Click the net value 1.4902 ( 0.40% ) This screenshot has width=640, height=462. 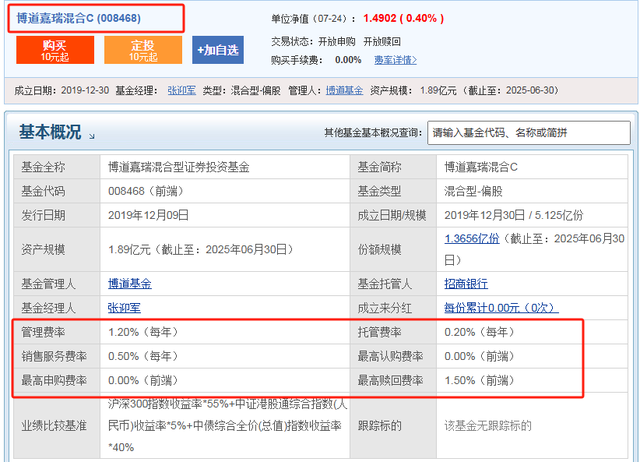pyautogui.click(x=403, y=18)
